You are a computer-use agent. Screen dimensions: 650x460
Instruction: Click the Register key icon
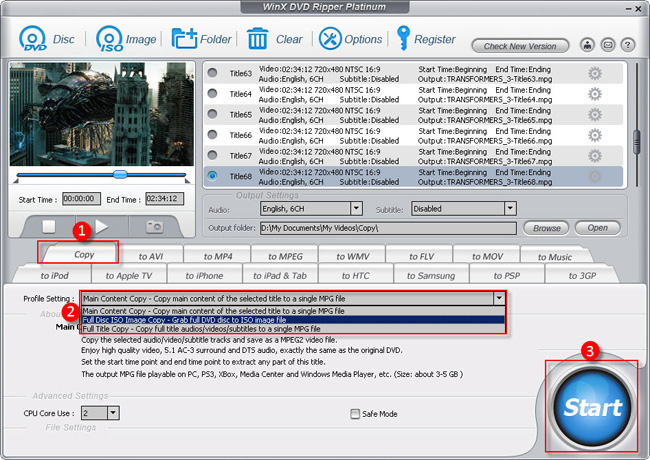[403, 38]
